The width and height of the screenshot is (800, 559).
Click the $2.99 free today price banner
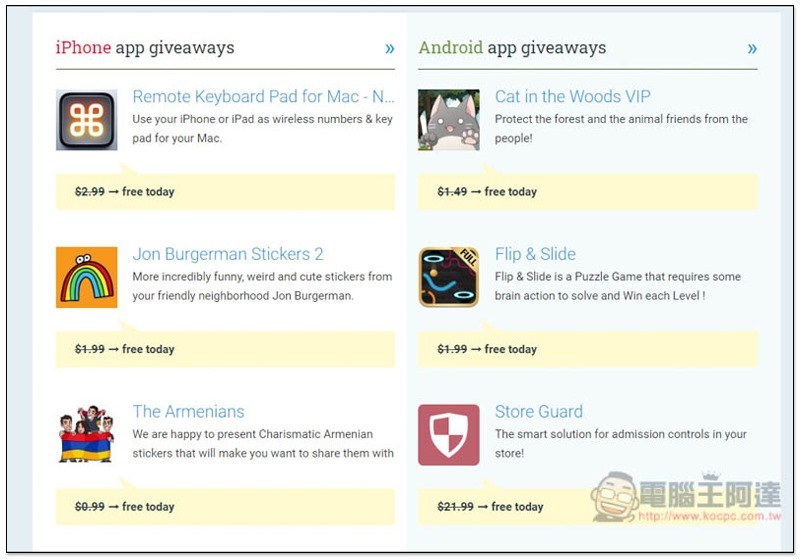tap(225, 192)
